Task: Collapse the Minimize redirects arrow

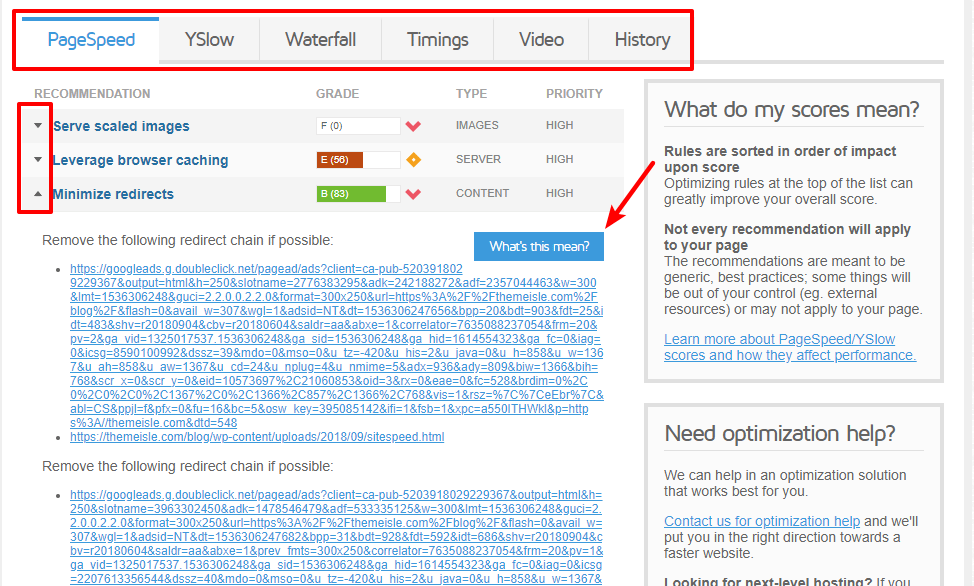Action: [x=38, y=194]
